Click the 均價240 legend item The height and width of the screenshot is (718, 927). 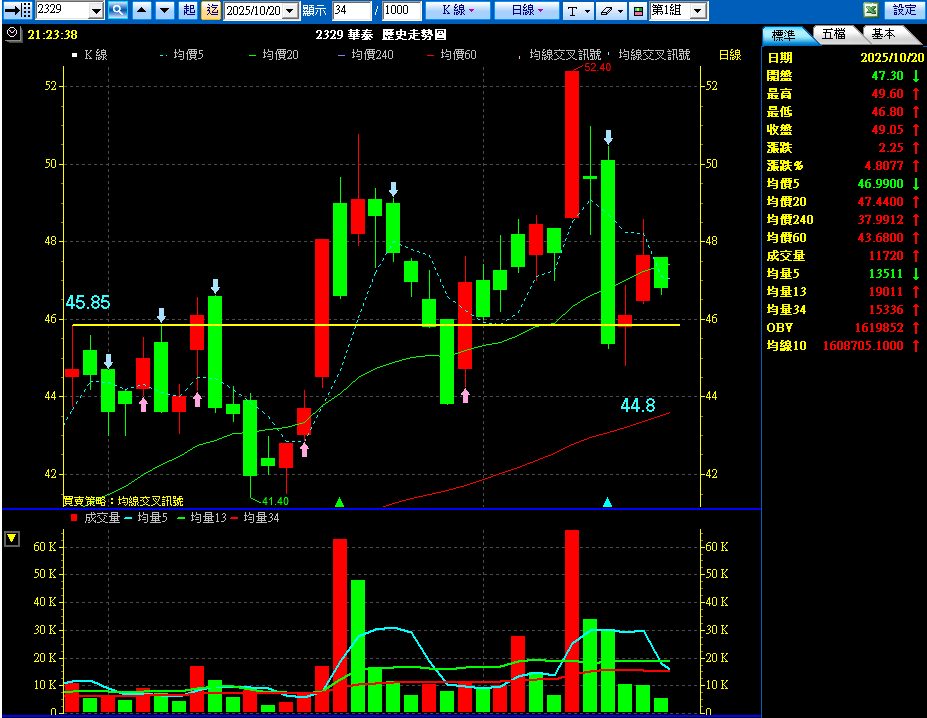(366, 55)
